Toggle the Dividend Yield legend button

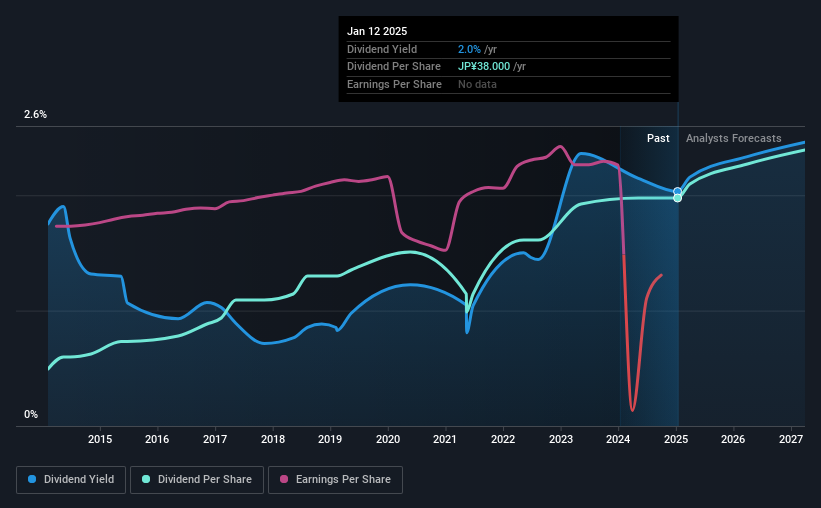[x=71, y=480]
